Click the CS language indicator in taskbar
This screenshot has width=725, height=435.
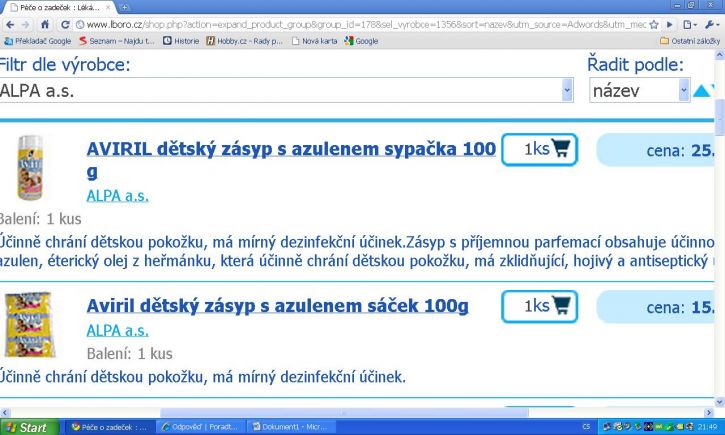click(x=586, y=427)
